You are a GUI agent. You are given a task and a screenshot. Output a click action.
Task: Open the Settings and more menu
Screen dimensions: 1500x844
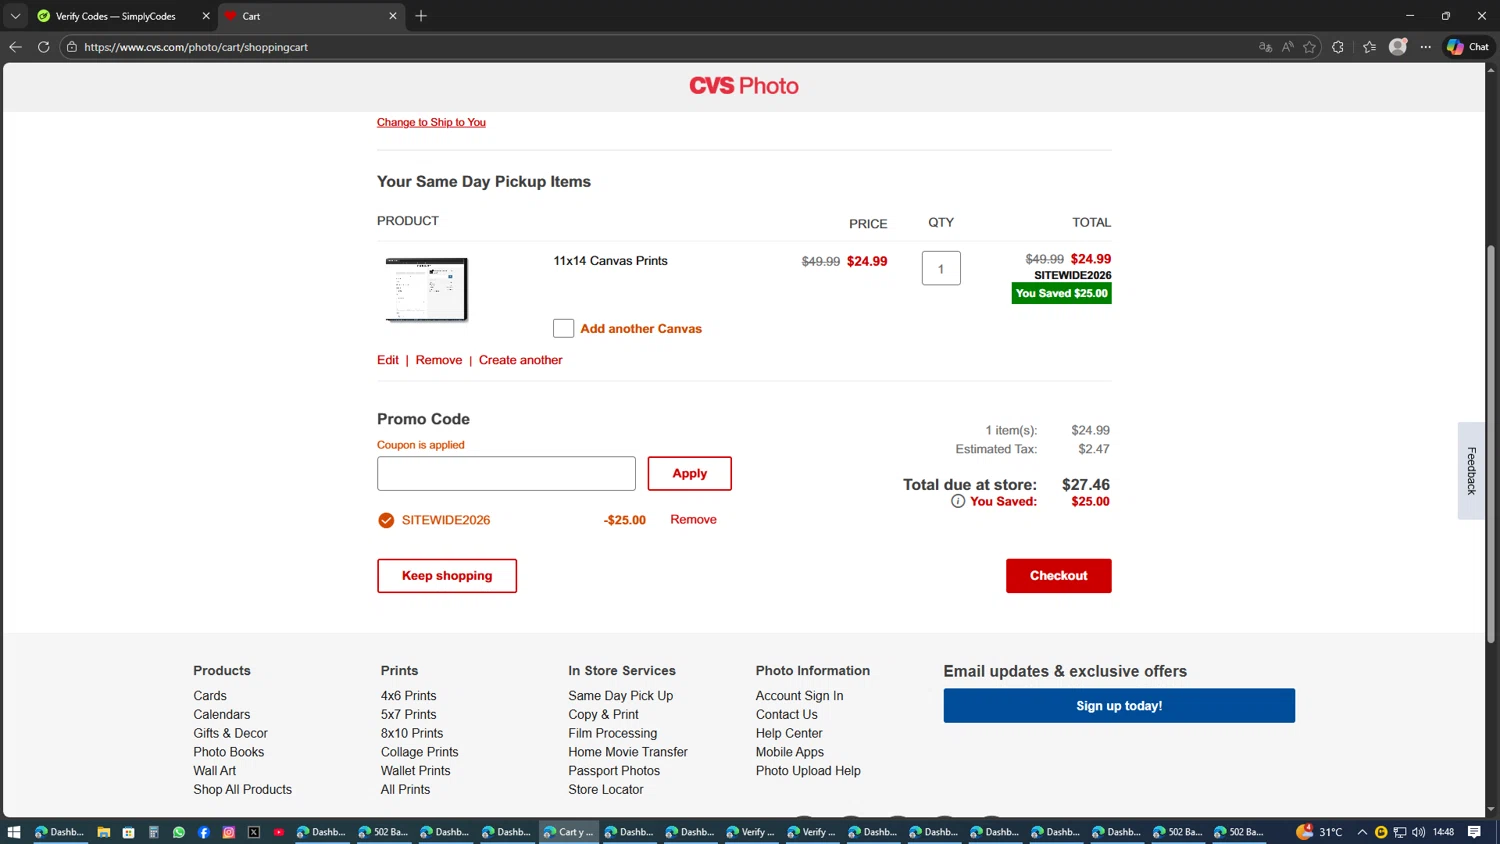1426,47
